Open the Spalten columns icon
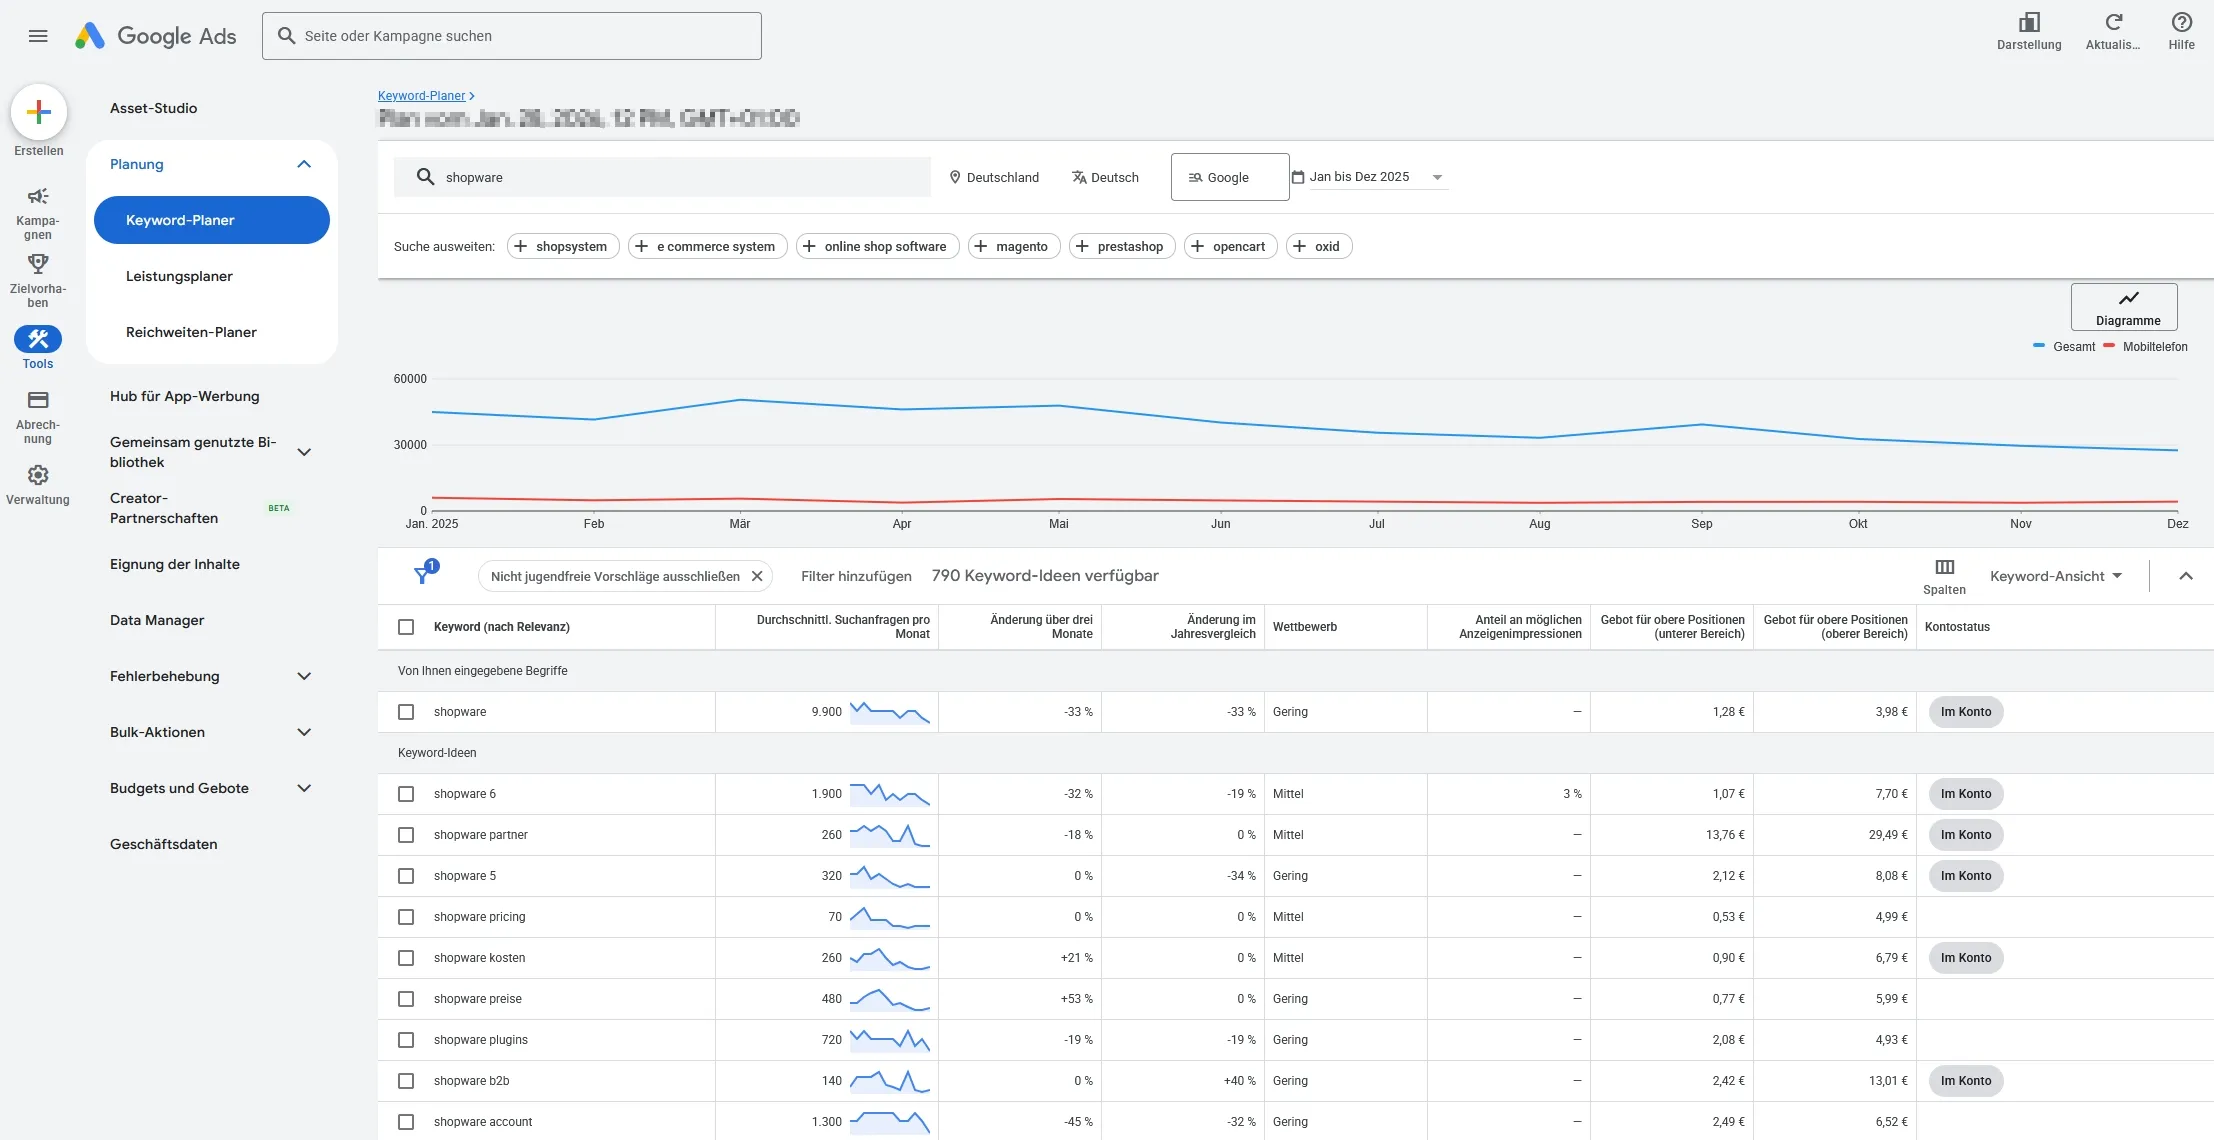2214x1140 pixels. coord(1944,567)
